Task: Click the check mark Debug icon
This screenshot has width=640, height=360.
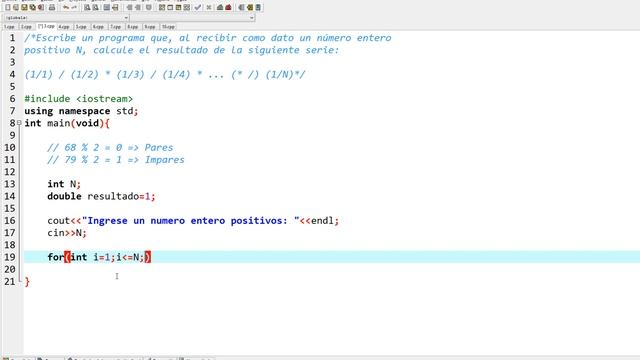Action: (x=198, y=7)
